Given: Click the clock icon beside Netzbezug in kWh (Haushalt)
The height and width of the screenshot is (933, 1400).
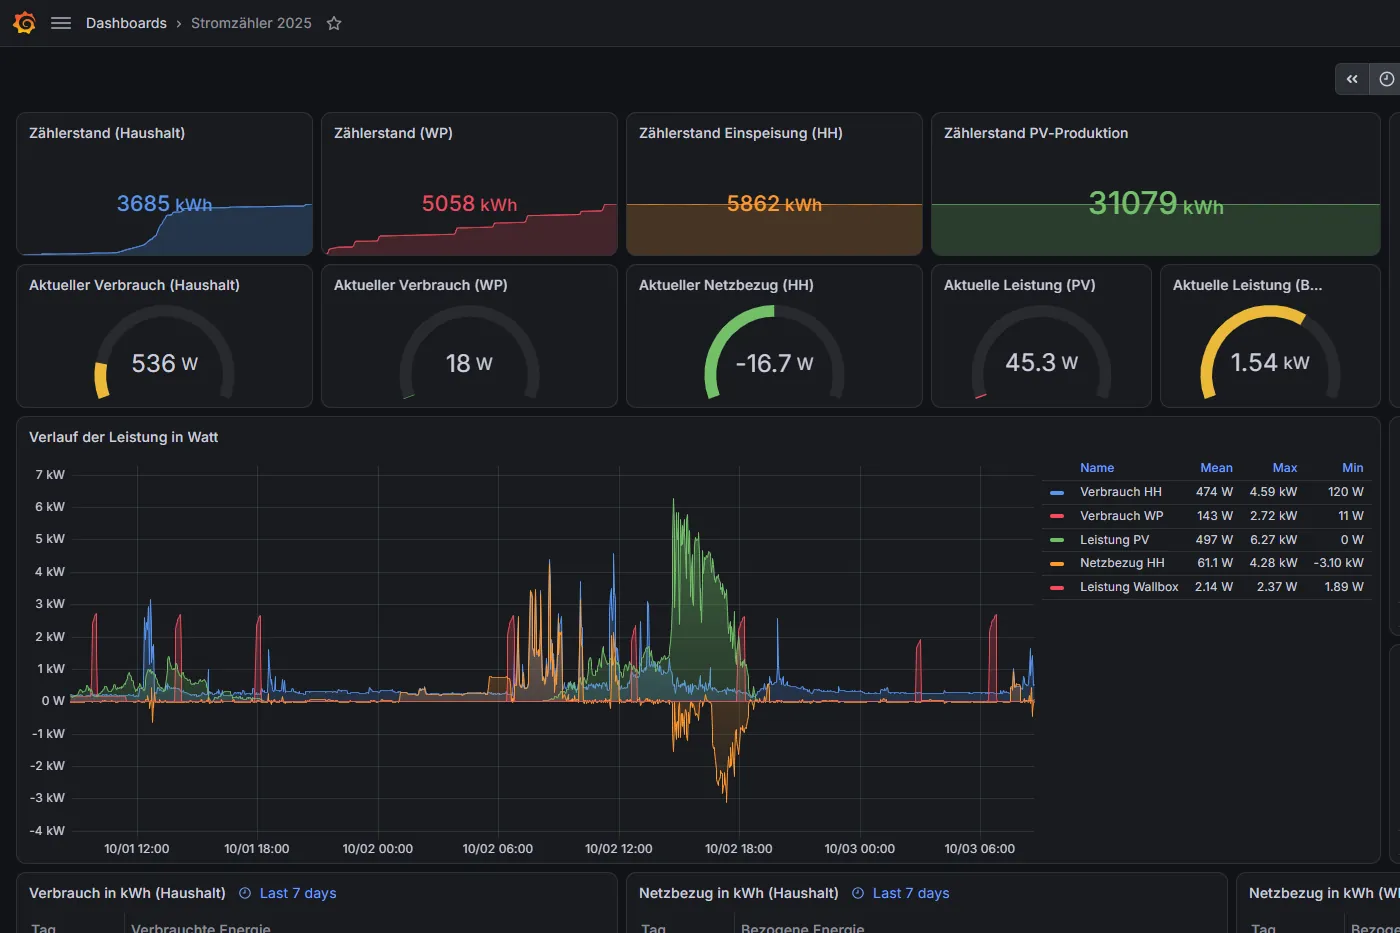Looking at the screenshot, I should coord(858,893).
